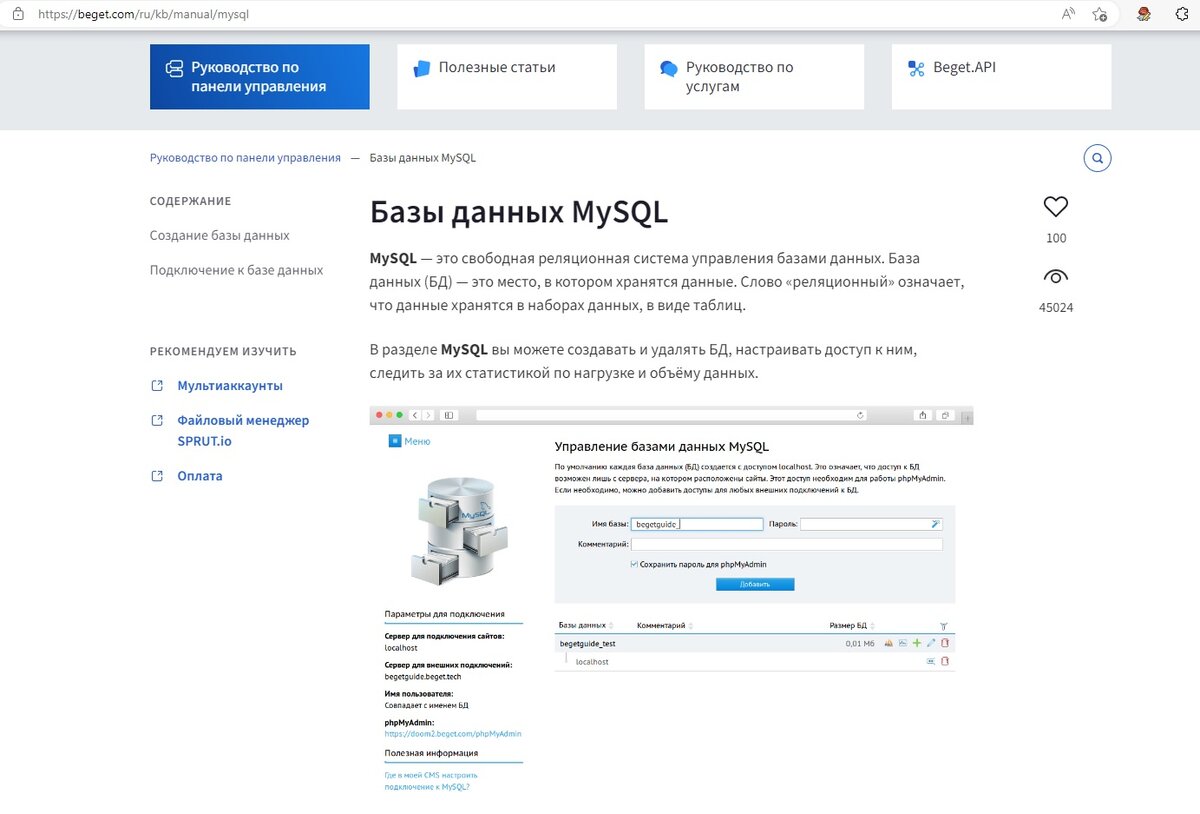Viewport: 1200px width, 814px height.
Task: Click the Beget.API nodes icon
Action: click(916, 68)
